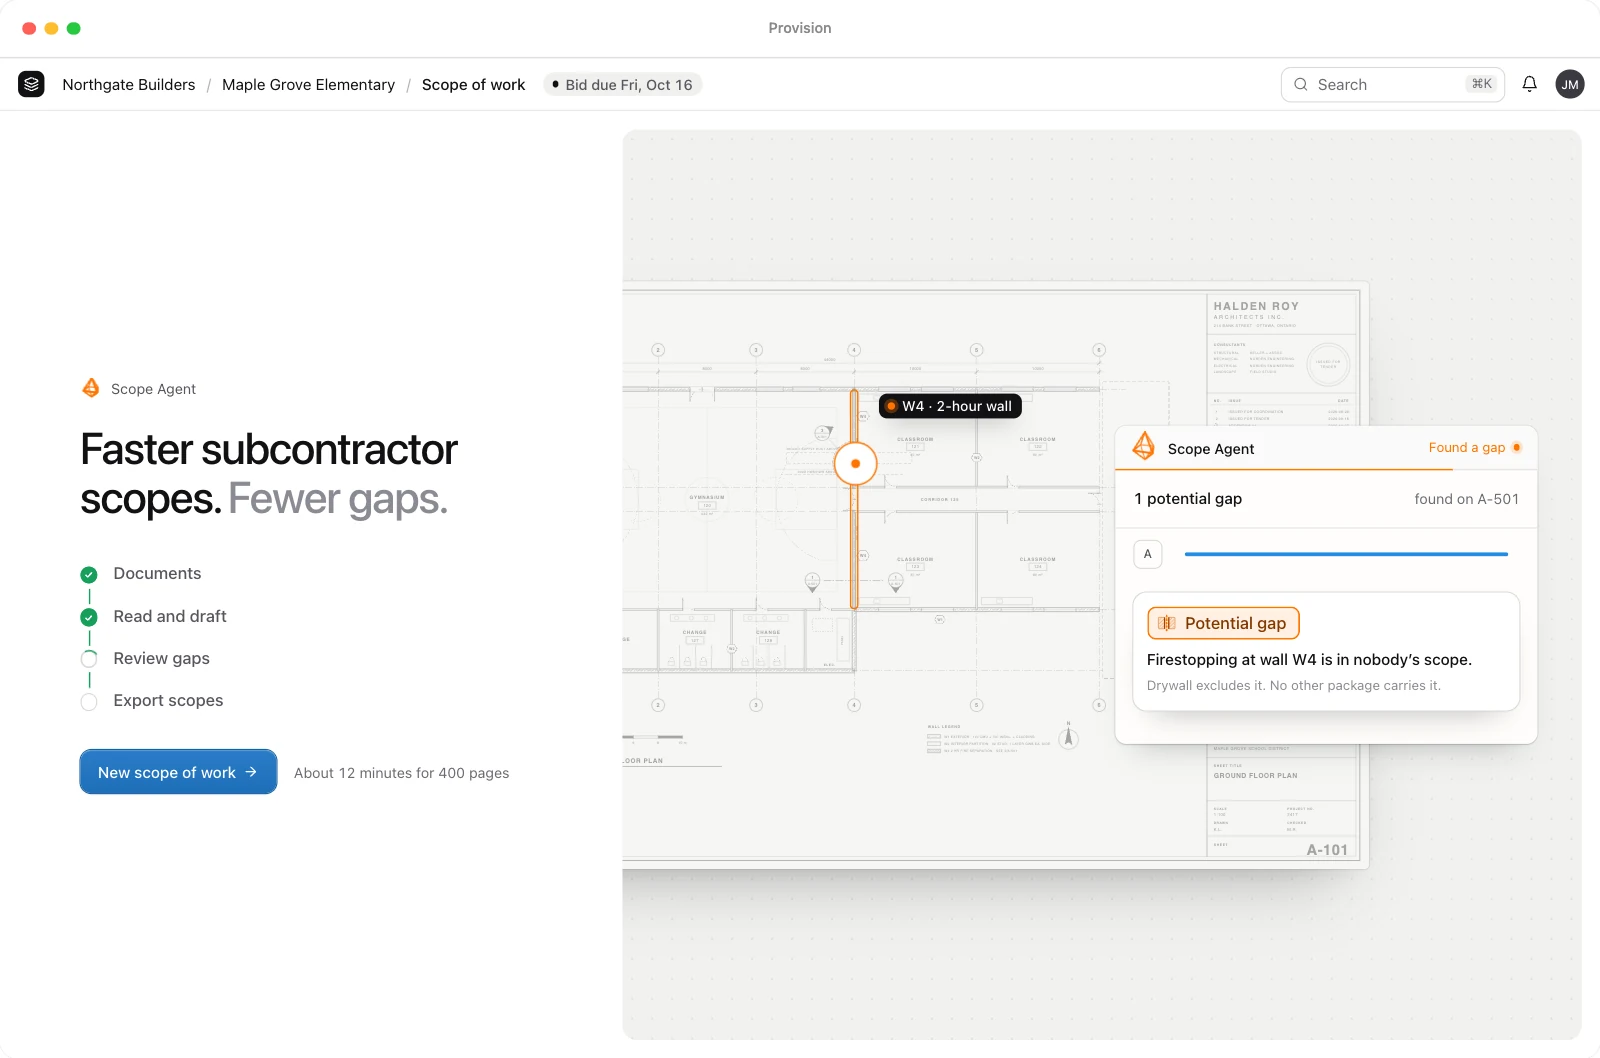Click the Export scopes step label
This screenshot has height=1058, width=1600.
click(168, 701)
